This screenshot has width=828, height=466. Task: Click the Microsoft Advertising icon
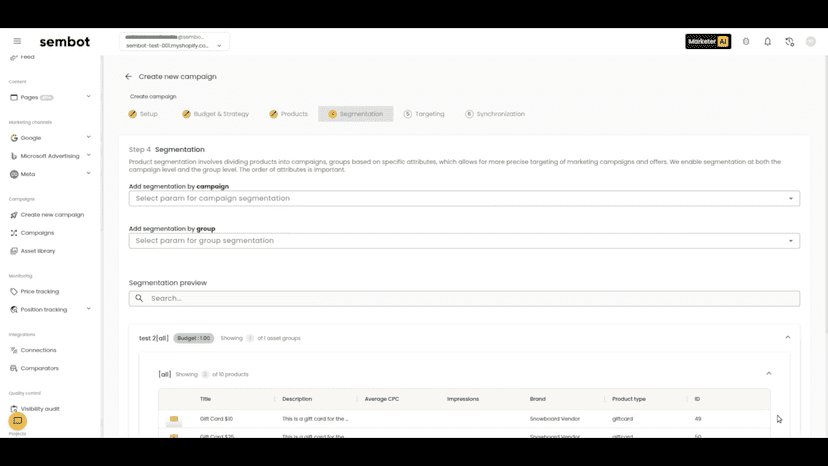coord(14,156)
